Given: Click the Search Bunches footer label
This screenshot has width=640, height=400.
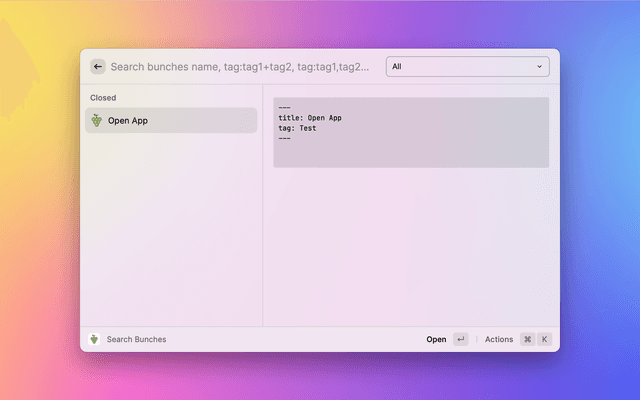Looking at the screenshot, I should (x=136, y=339).
